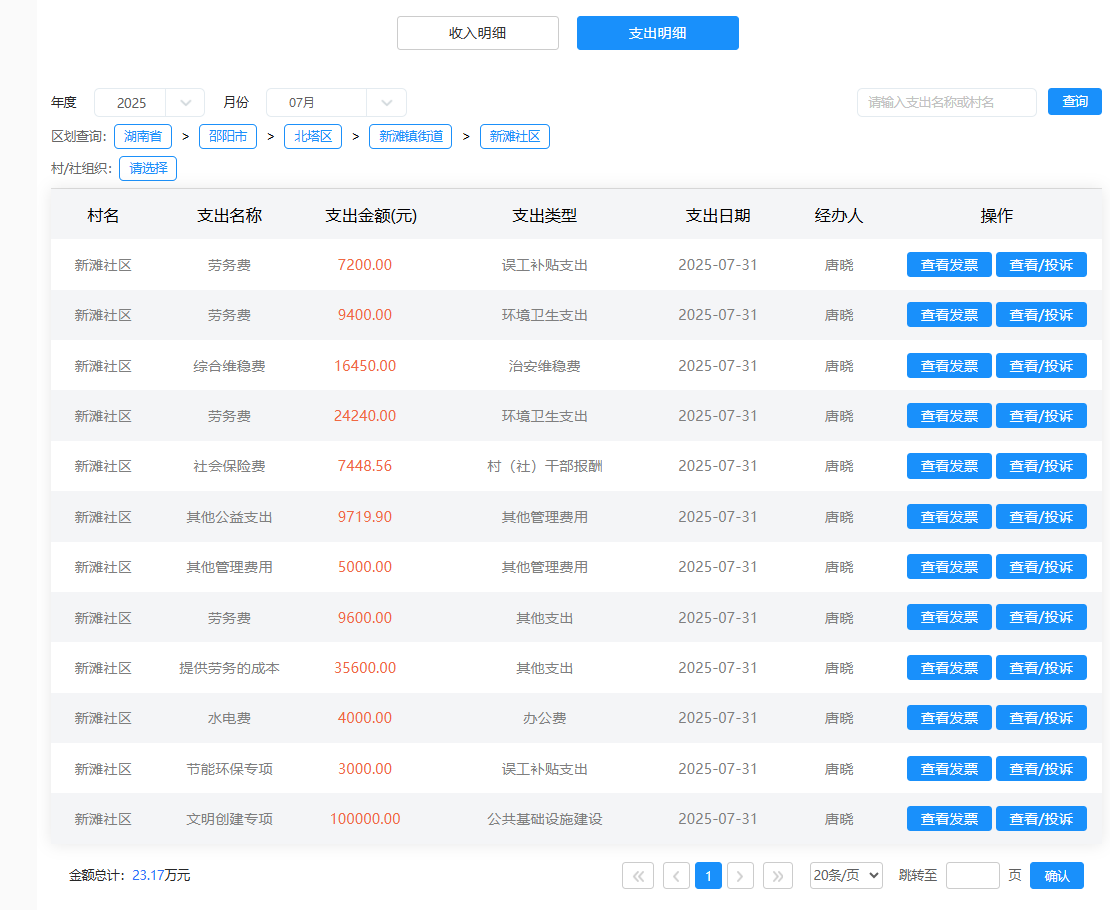Click the 新滩镇街道 region tag

[410, 137]
